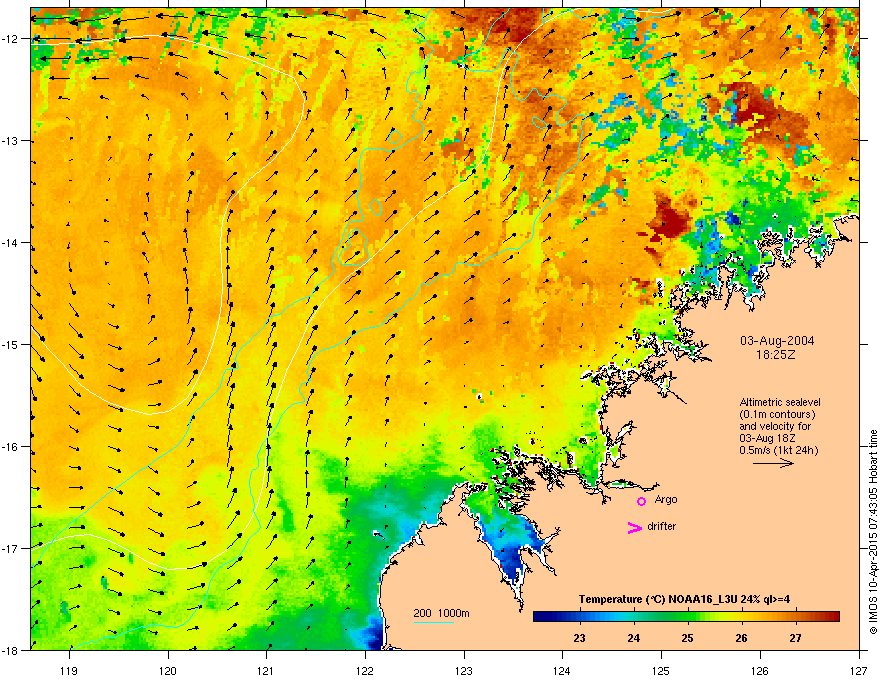Select the date text 03-Aug-2004
Image resolution: width=880 pixels, height=680 pixels.
tap(777, 341)
